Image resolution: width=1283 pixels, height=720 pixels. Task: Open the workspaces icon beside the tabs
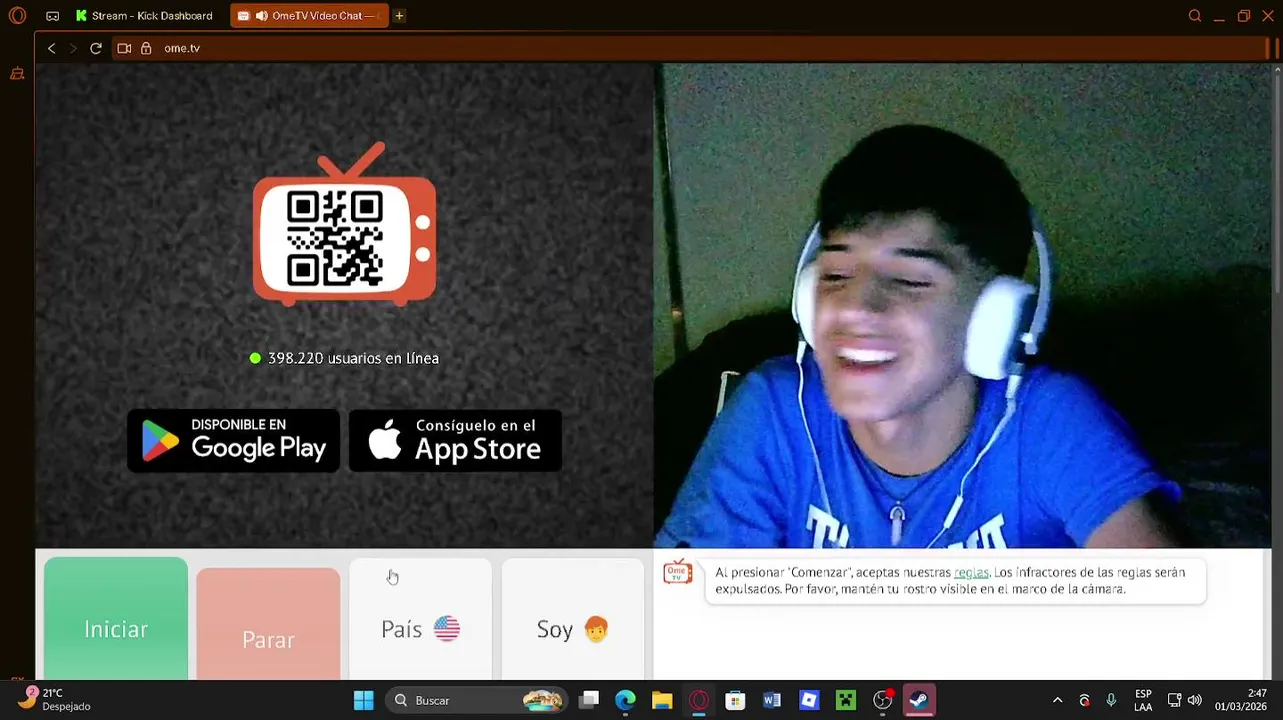(52, 16)
